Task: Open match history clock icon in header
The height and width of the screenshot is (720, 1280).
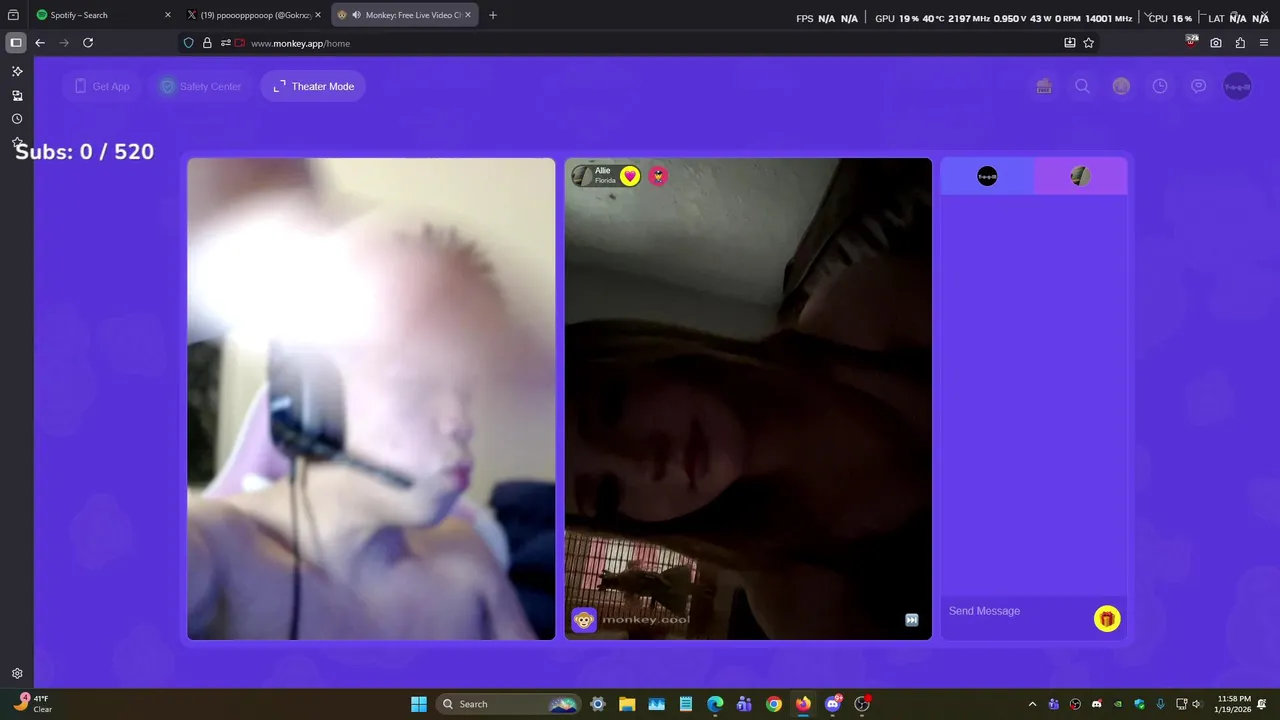Action: pos(1160,87)
